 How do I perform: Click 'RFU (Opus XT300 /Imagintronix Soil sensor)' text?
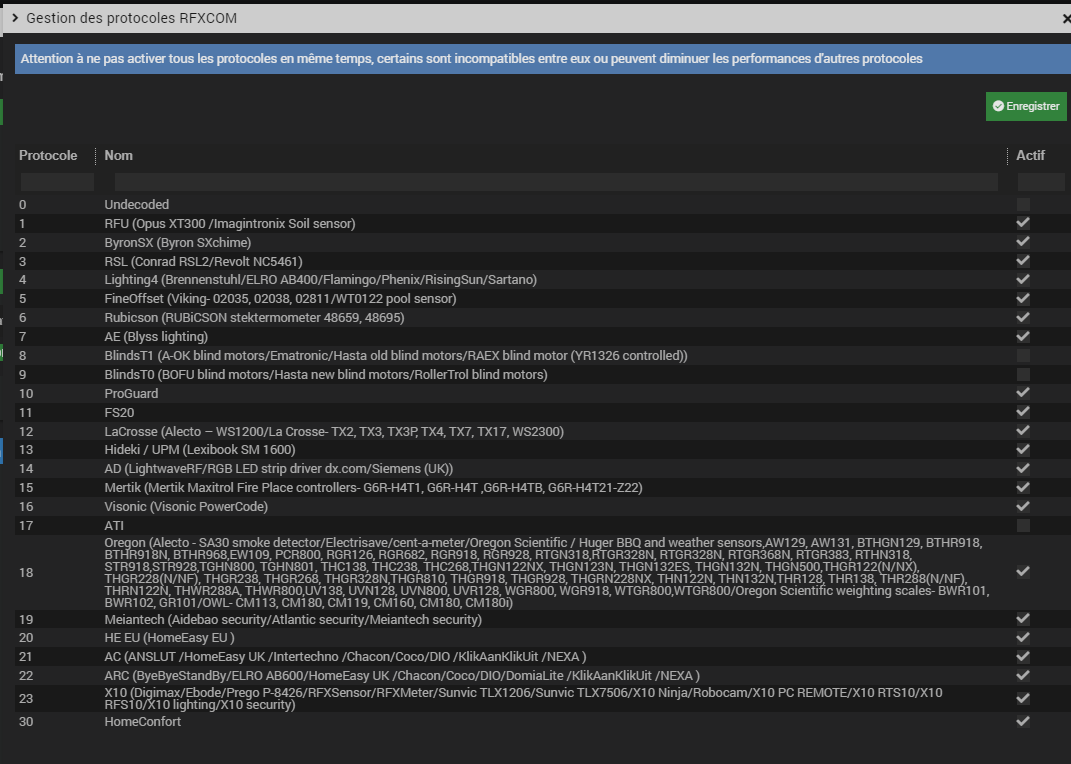click(230, 223)
